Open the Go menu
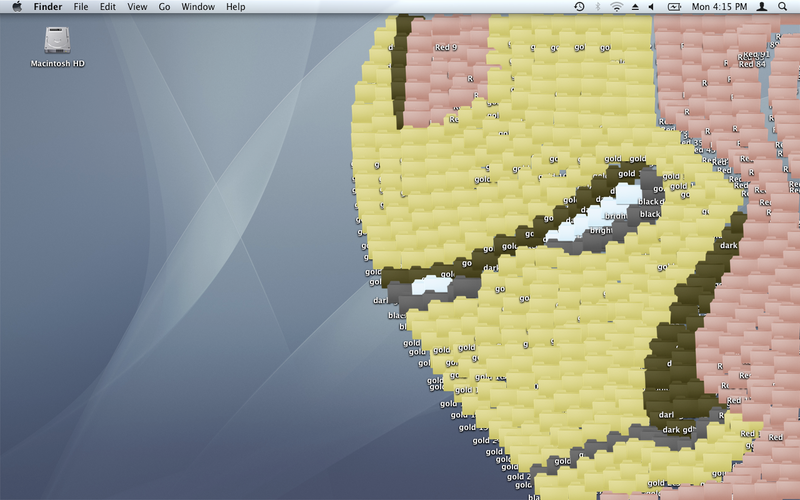 [164, 7]
